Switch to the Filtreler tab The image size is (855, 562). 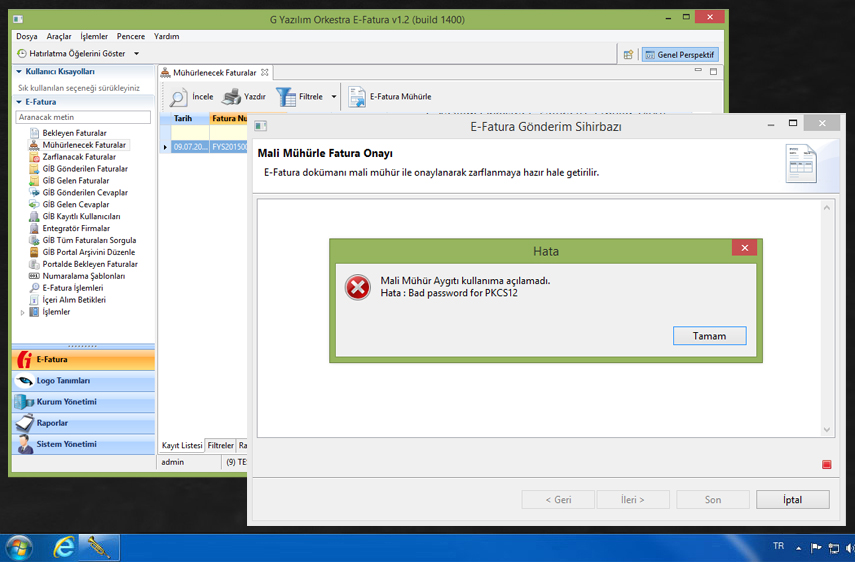coord(220,446)
